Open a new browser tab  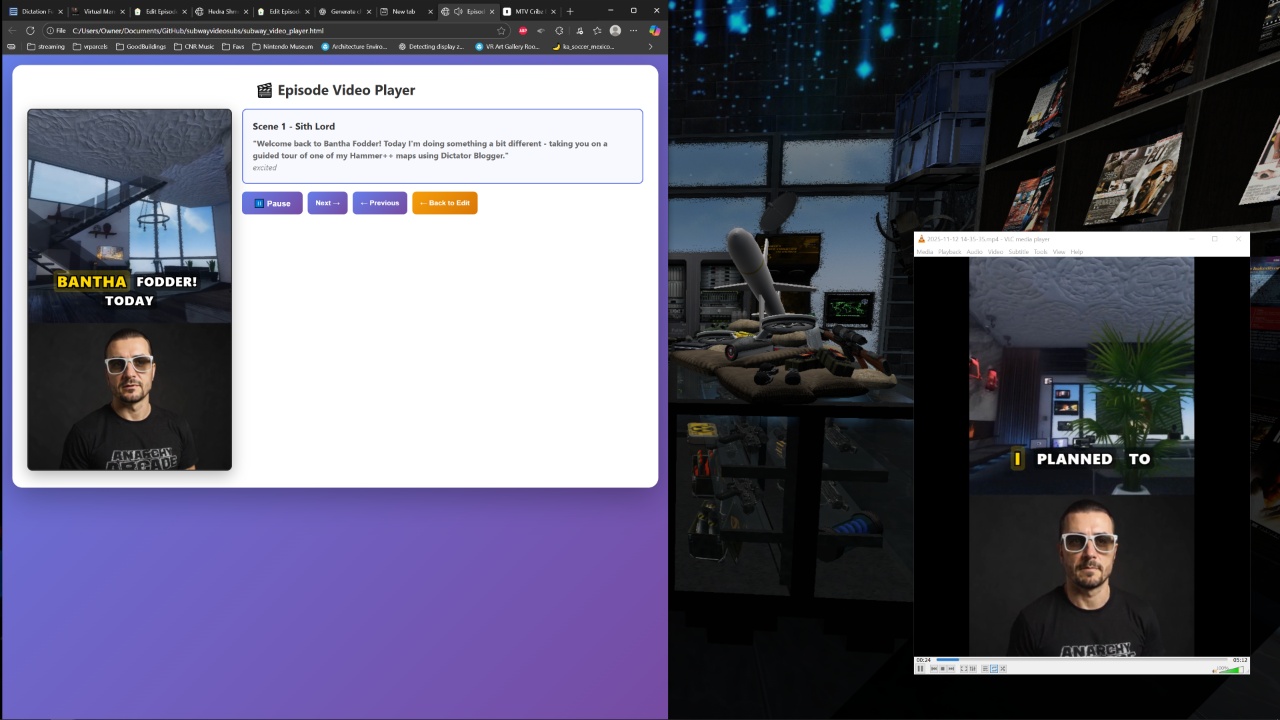[570, 11]
